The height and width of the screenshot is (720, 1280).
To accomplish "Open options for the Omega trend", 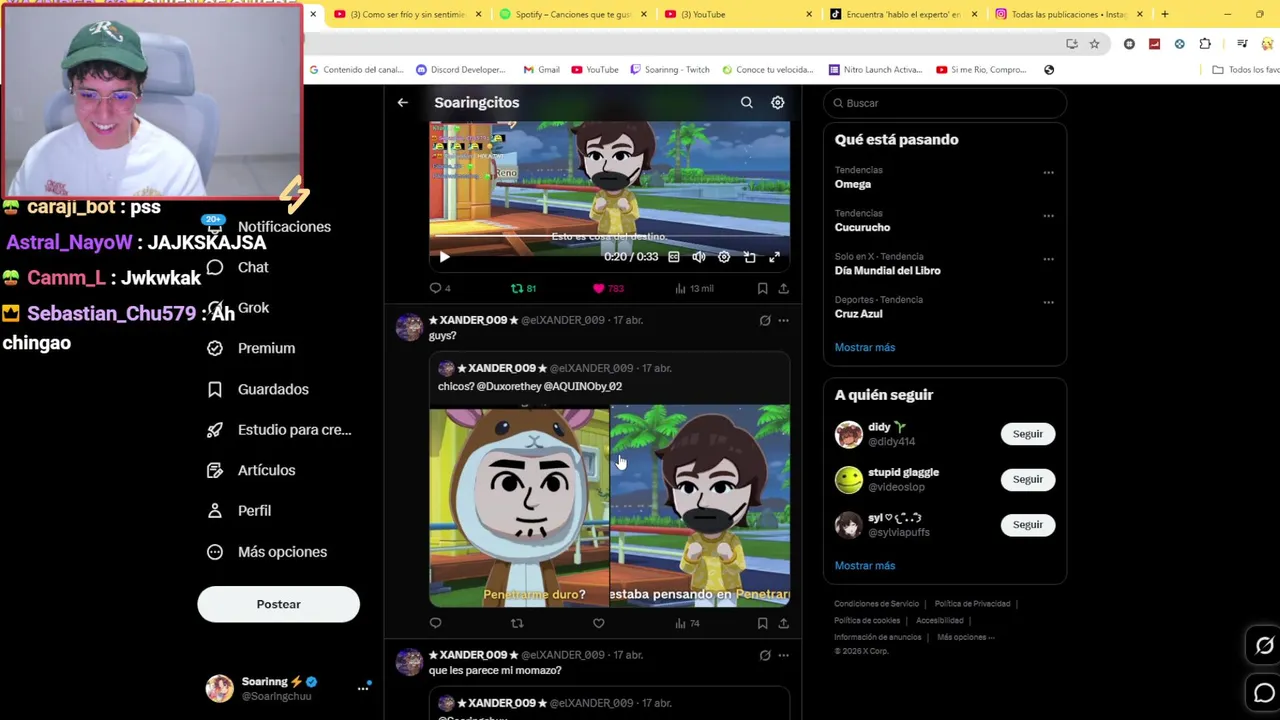I will pos(1048,173).
